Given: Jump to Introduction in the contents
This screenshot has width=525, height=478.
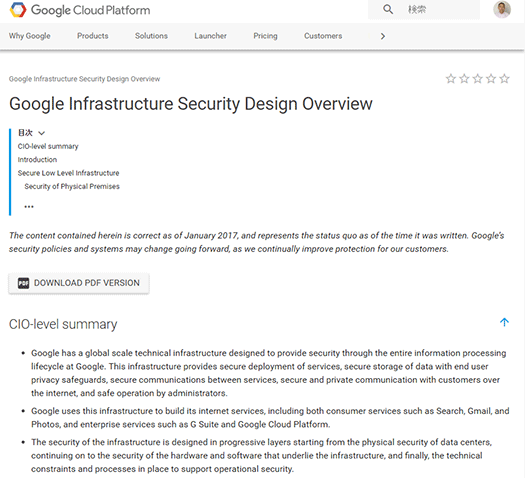Looking at the screenshot, I should click(37, 160).
